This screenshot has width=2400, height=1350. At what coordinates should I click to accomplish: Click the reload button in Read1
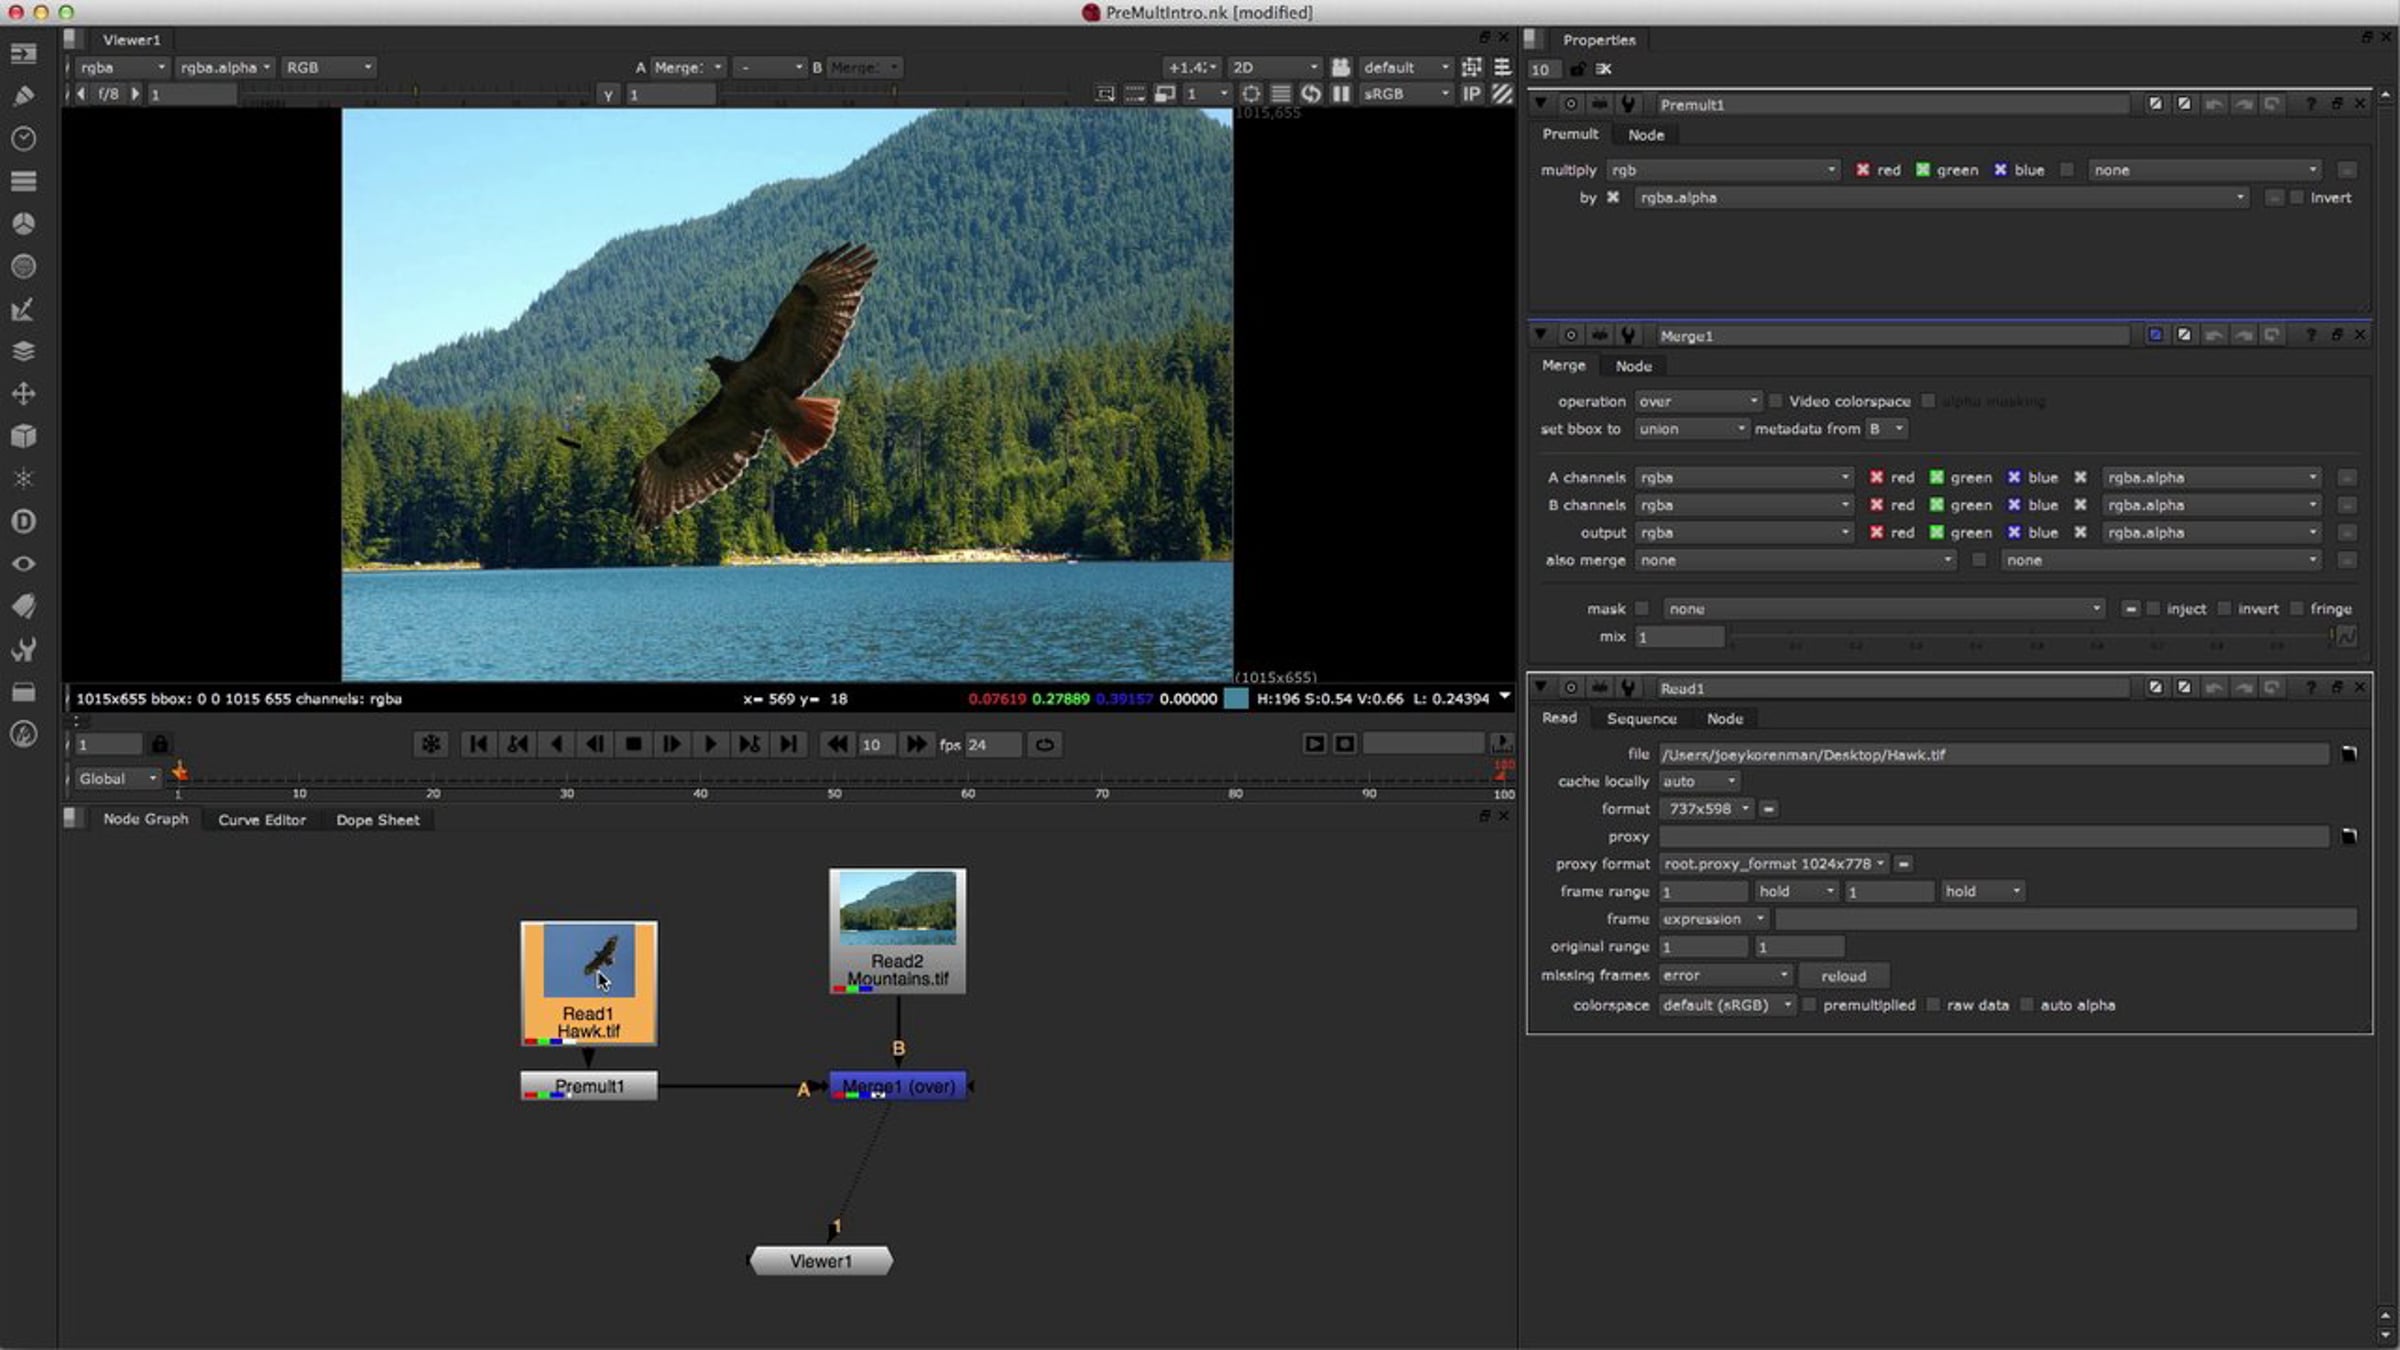point(1843,976)
